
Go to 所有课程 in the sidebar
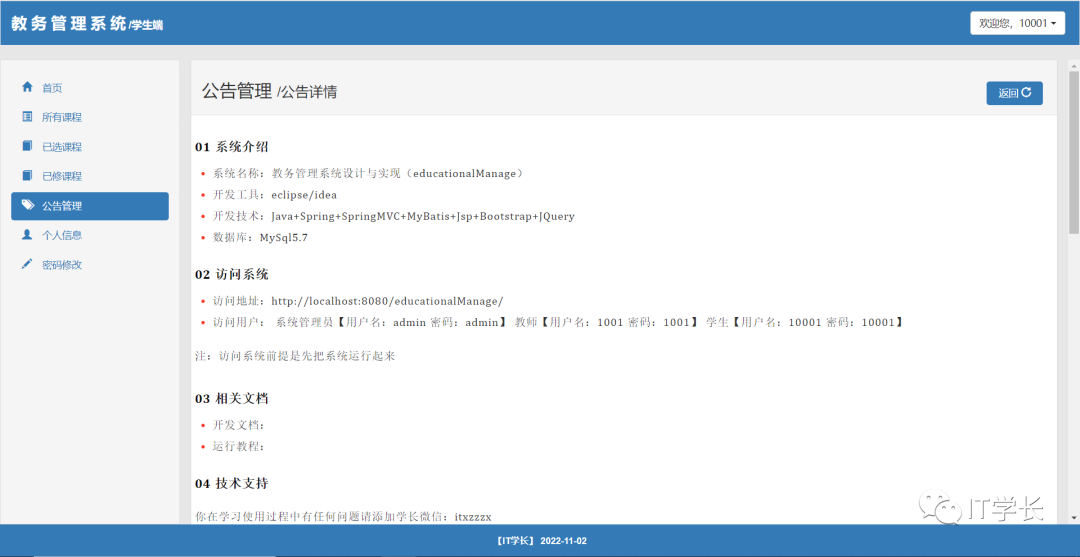pos(90,117)
